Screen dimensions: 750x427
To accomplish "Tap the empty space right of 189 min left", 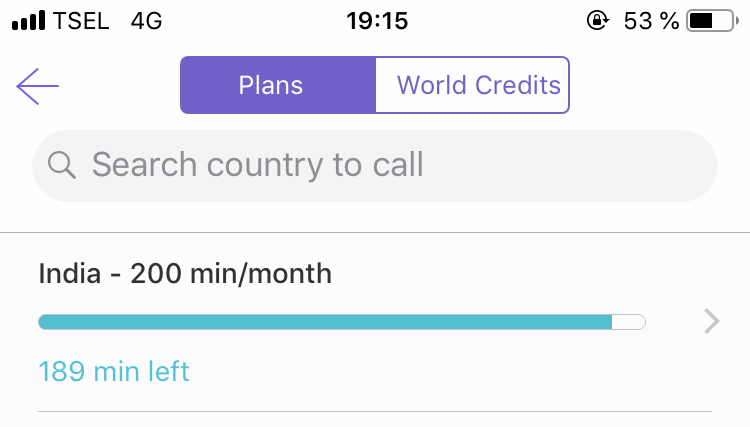I will pos(450,372).
